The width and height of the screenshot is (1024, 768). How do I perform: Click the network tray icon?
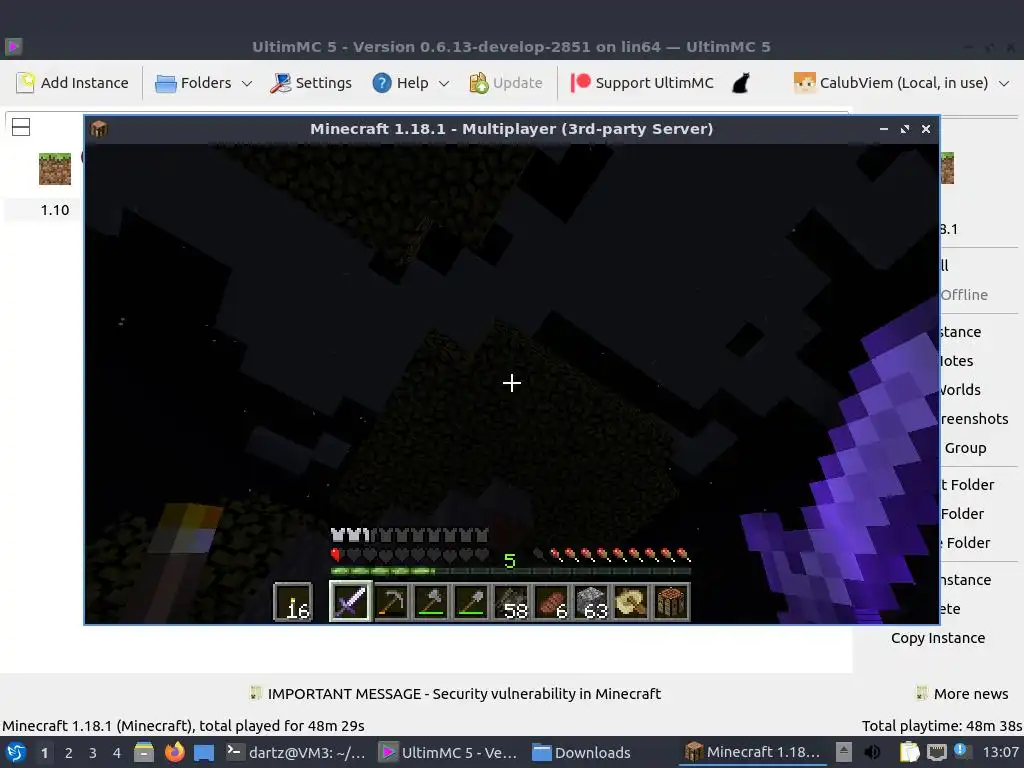click(x=936, y=752)
